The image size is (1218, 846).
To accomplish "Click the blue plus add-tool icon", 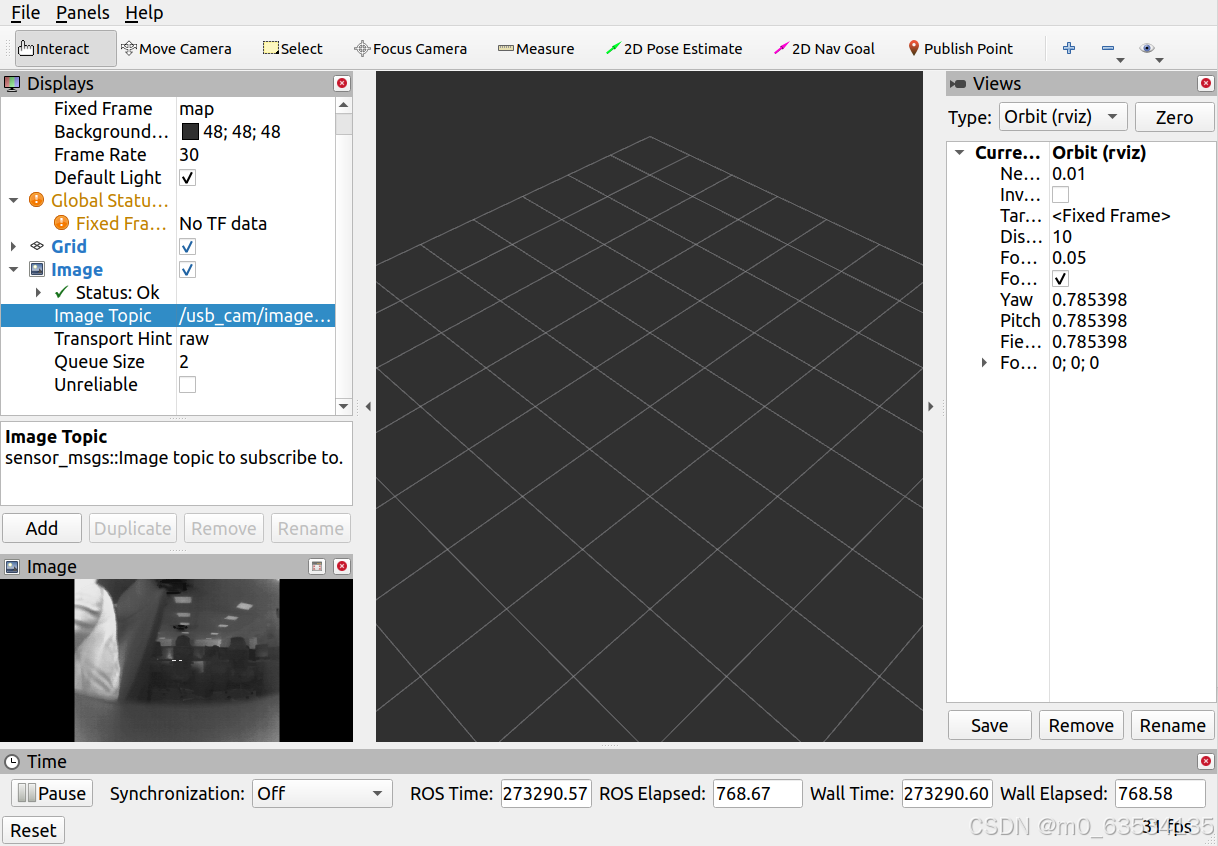I will coord(1069,48).
